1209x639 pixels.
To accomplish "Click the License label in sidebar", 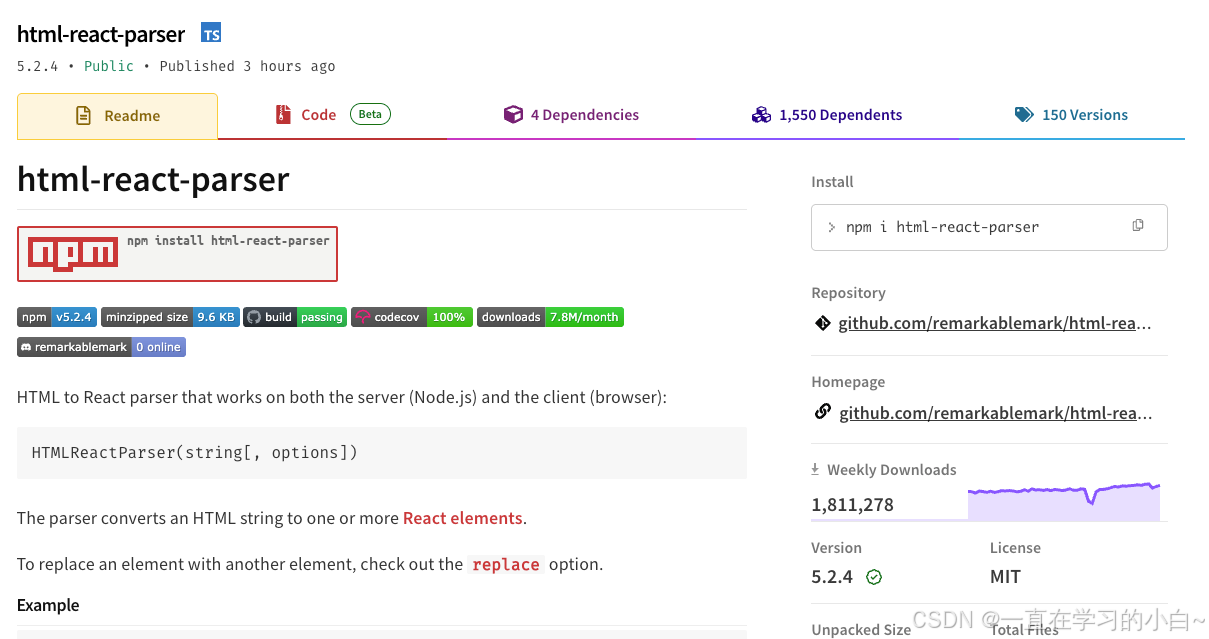I will coord(1015,548).
